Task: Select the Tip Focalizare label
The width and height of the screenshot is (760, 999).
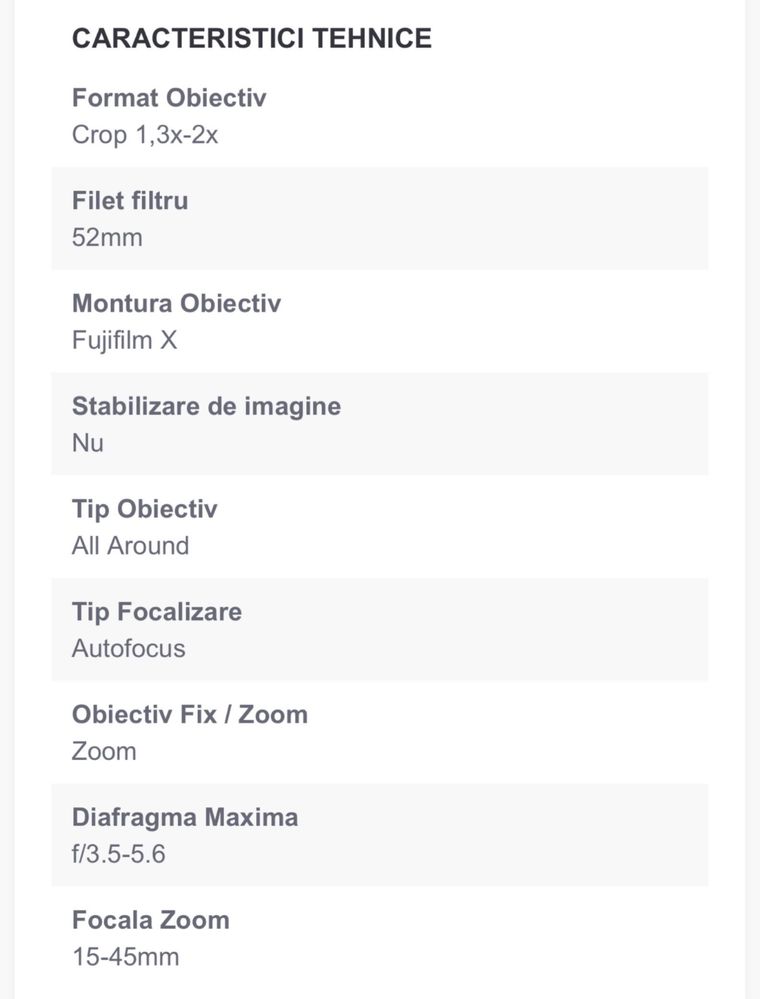Action: point(157,612)
